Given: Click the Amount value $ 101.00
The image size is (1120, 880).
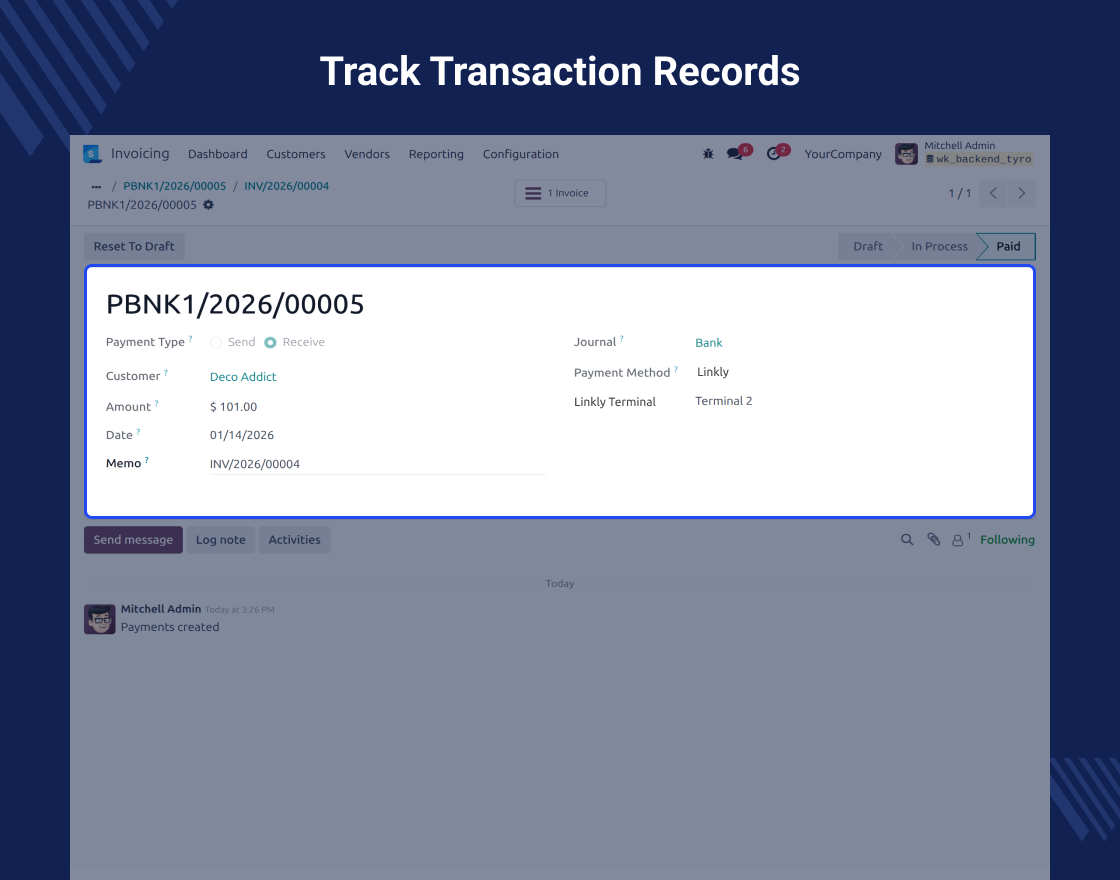Looking at the screenshot, I should tap(234, 407).
